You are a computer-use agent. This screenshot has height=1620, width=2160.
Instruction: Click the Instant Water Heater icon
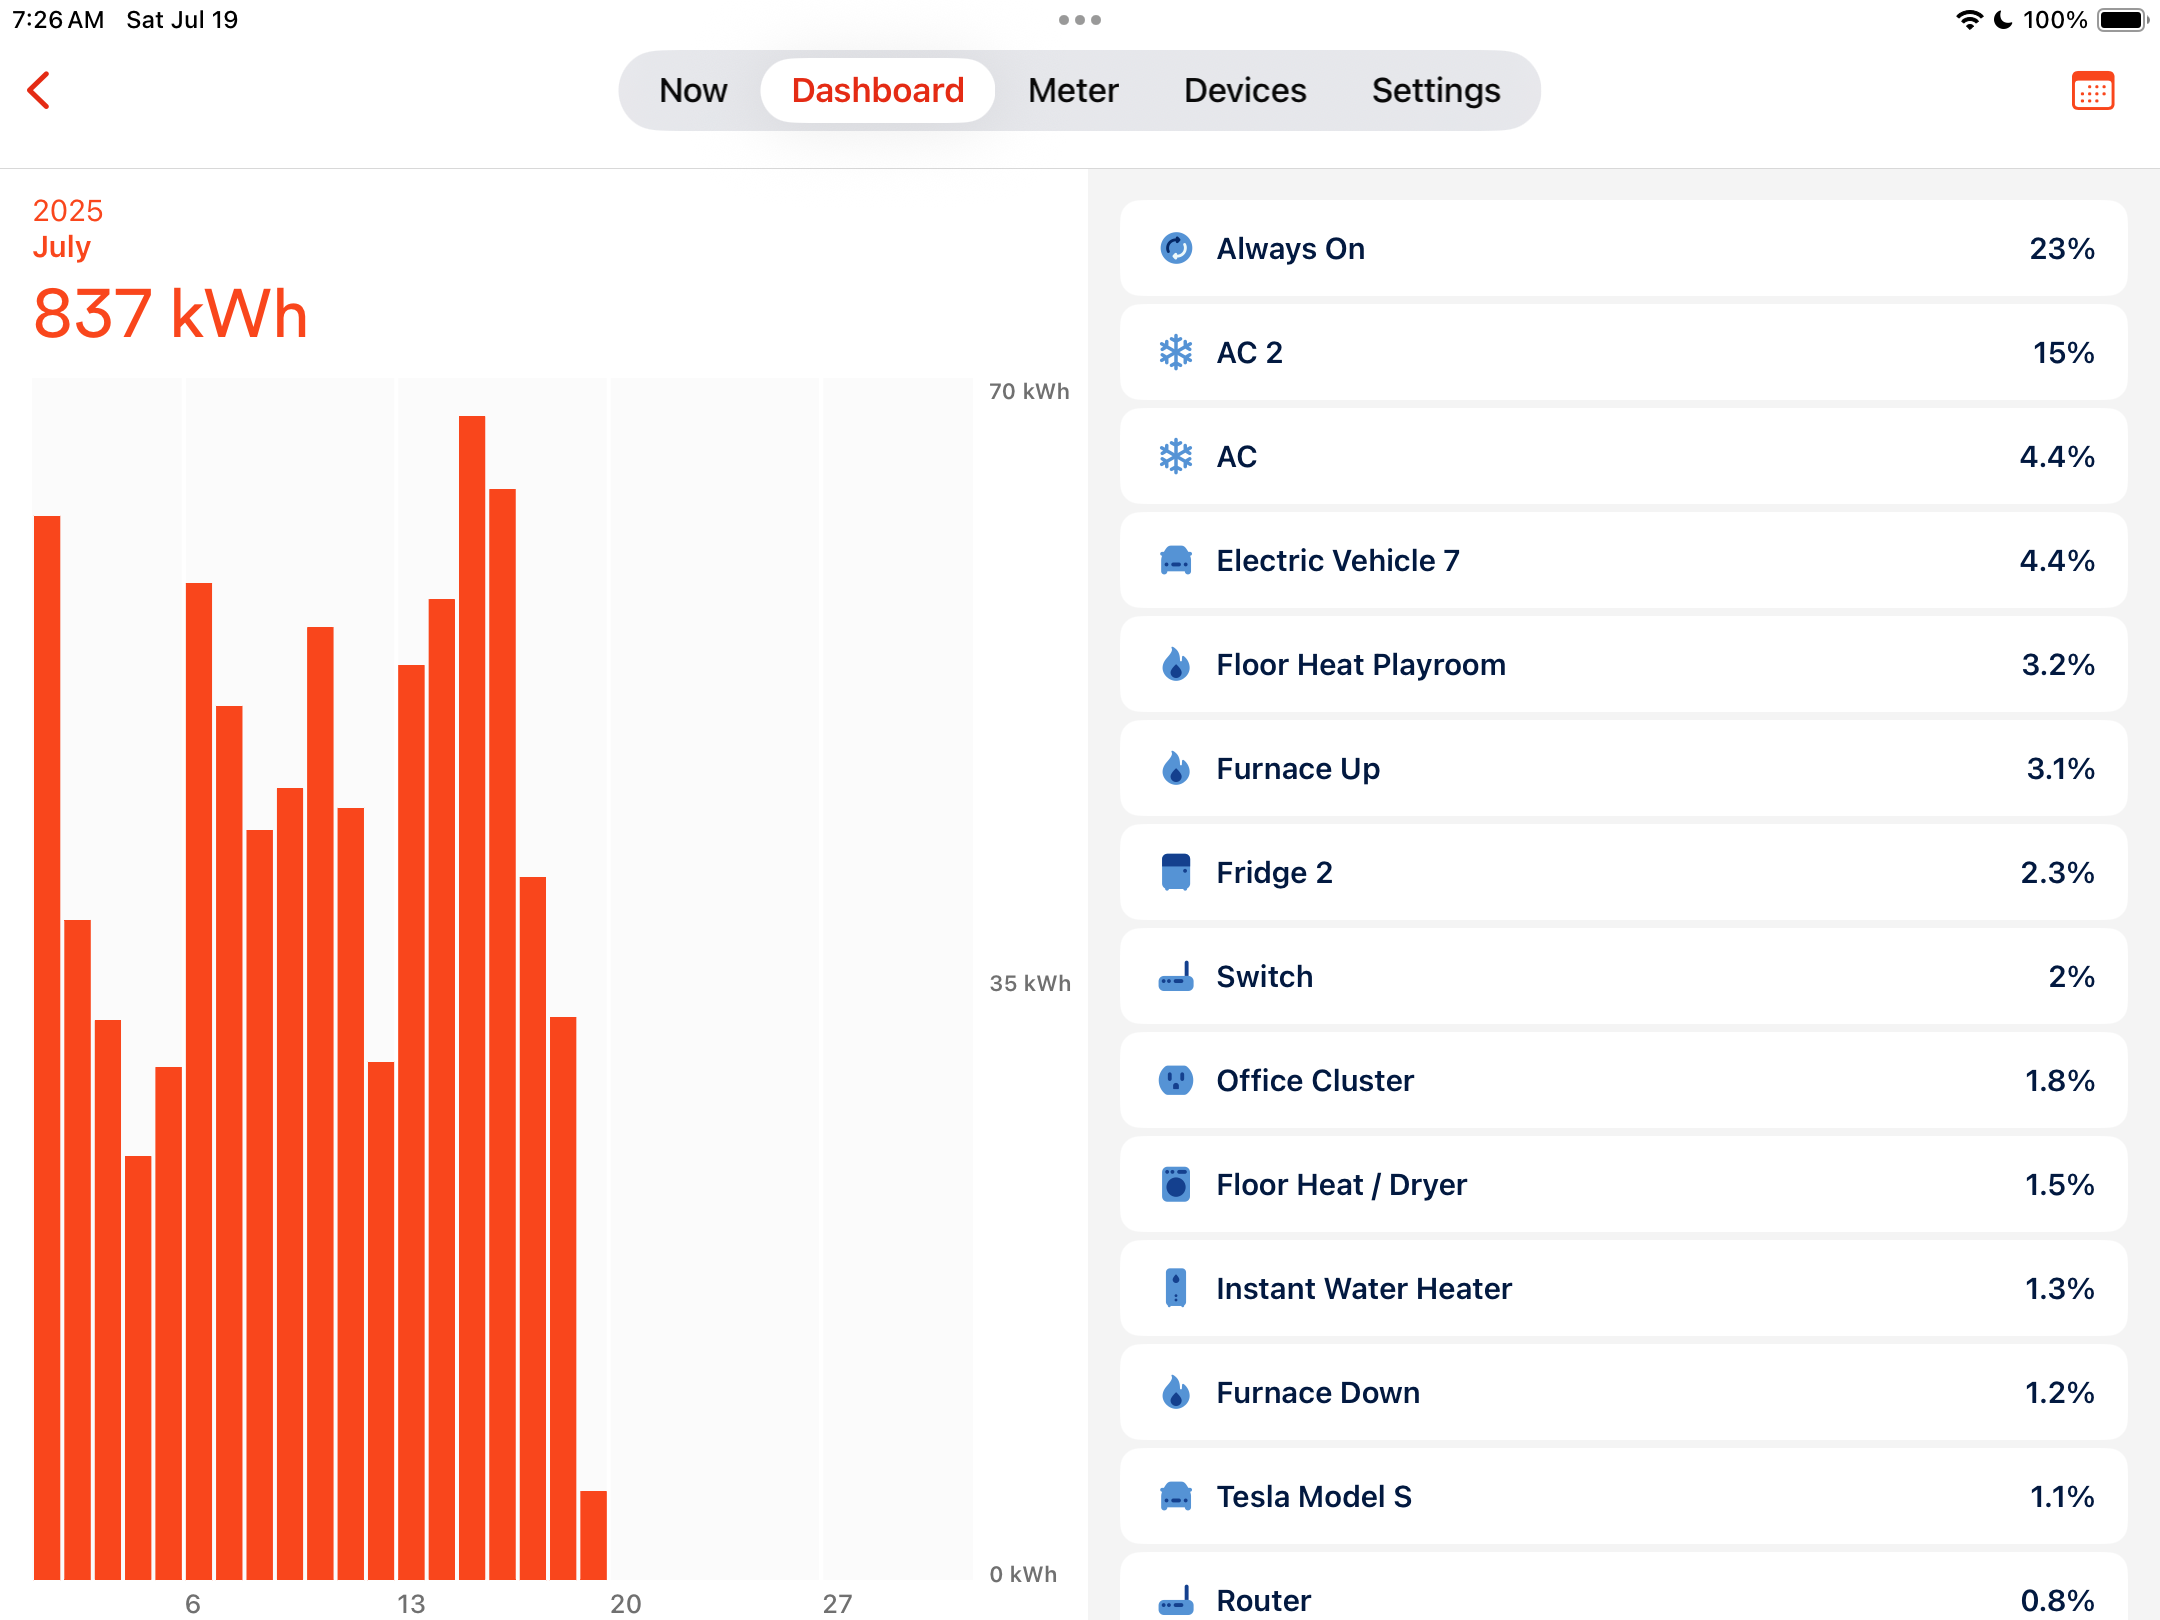click(1176, 1288)
